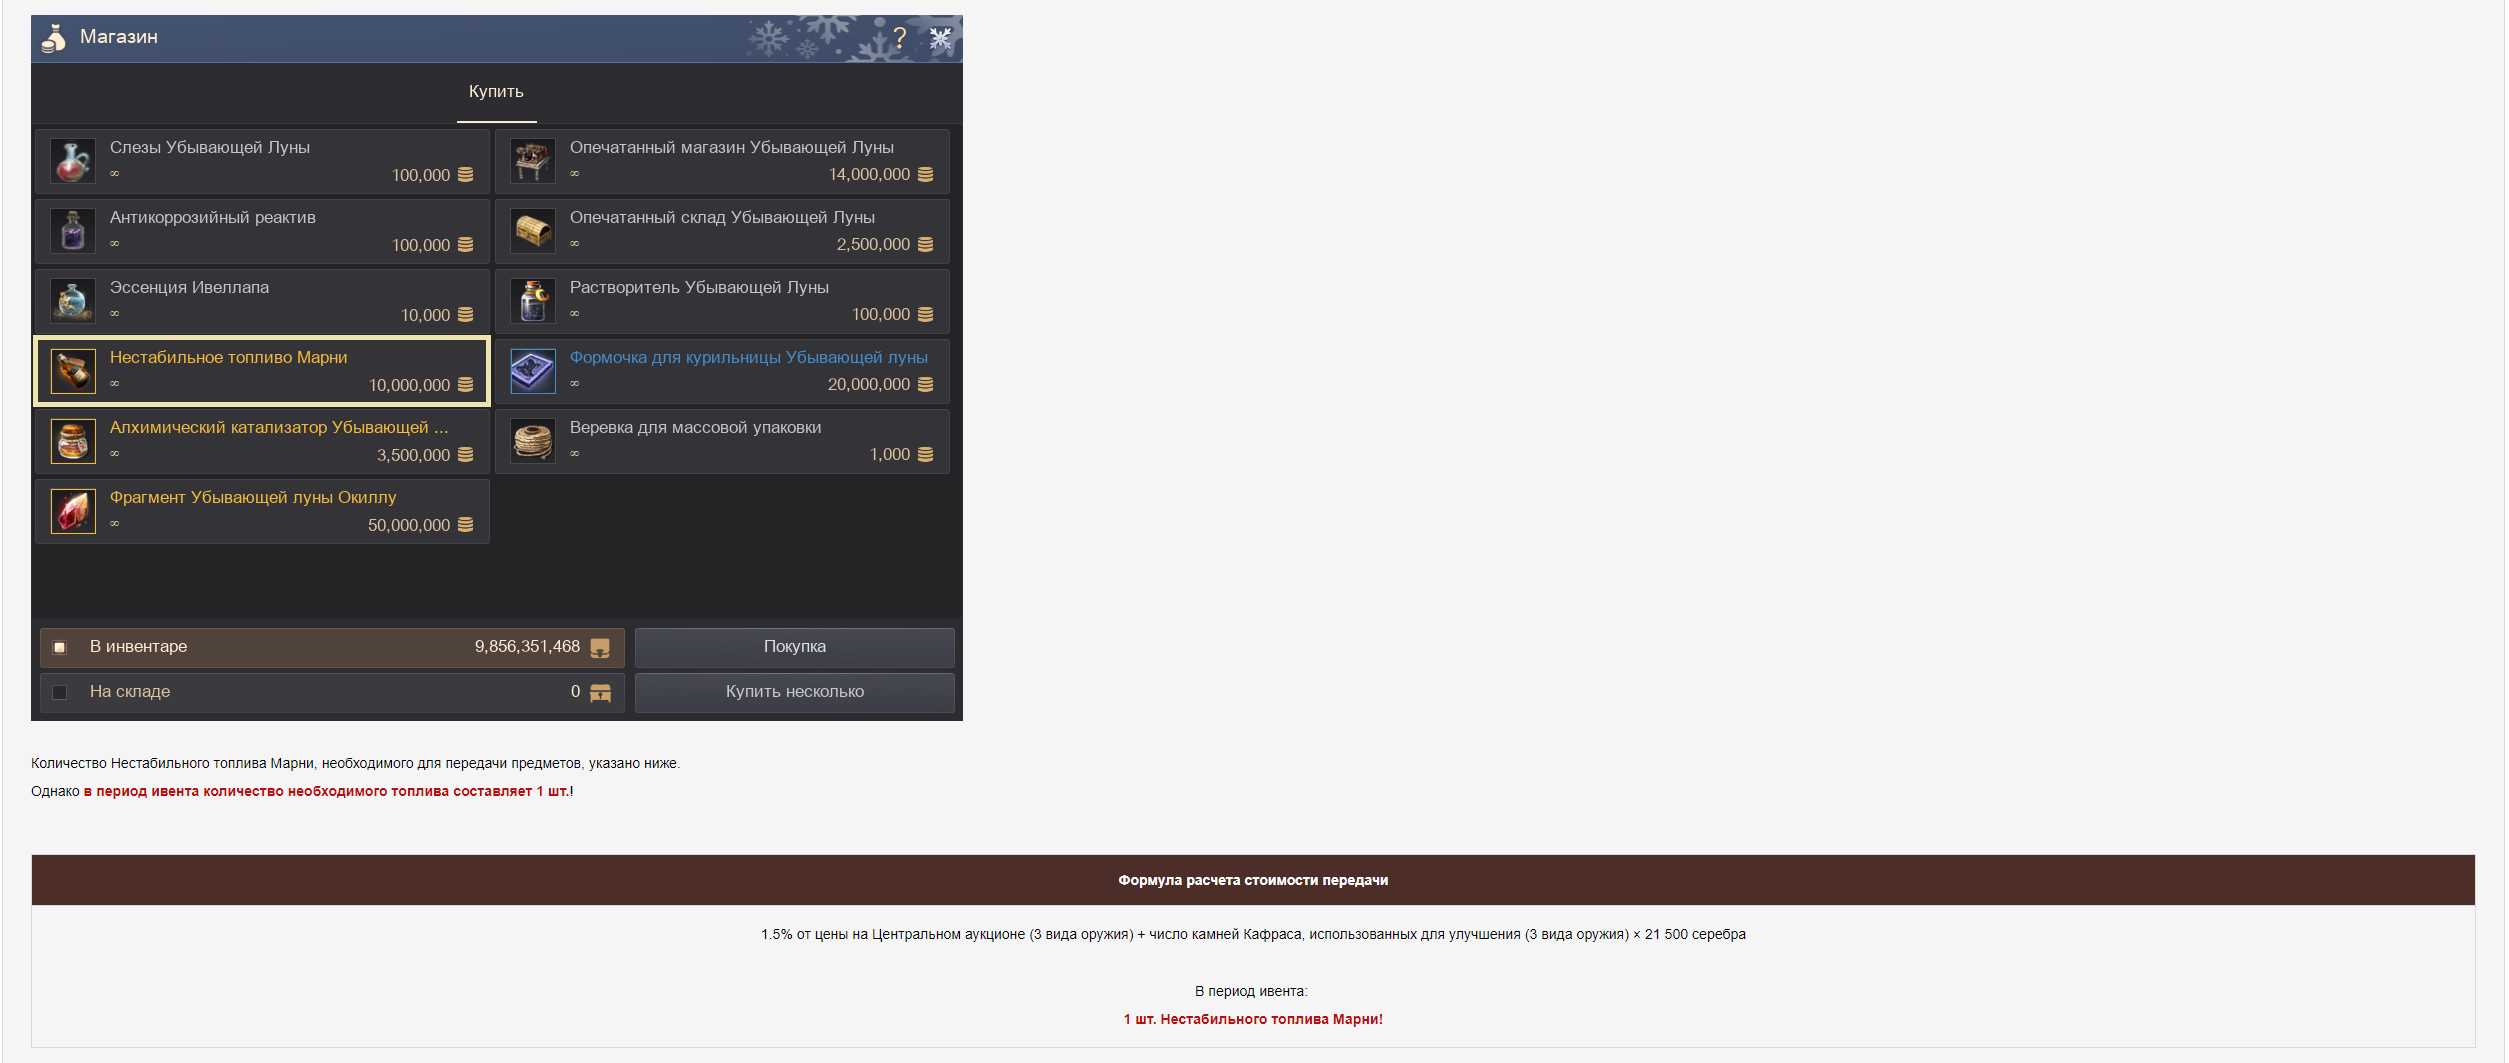Screen dimensions: 2509x1063
Task: Select item name Алхимический катализатор Убывающей ...
Action: [279, 428]
